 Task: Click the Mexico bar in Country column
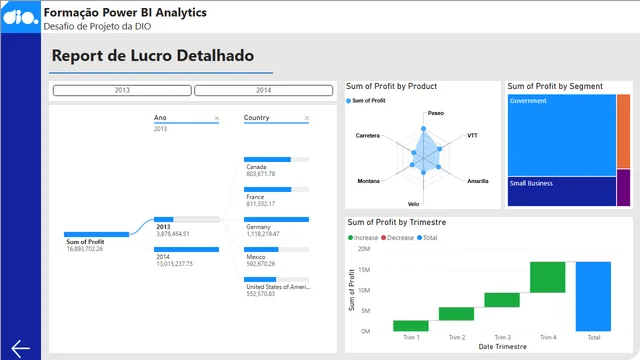276,249
